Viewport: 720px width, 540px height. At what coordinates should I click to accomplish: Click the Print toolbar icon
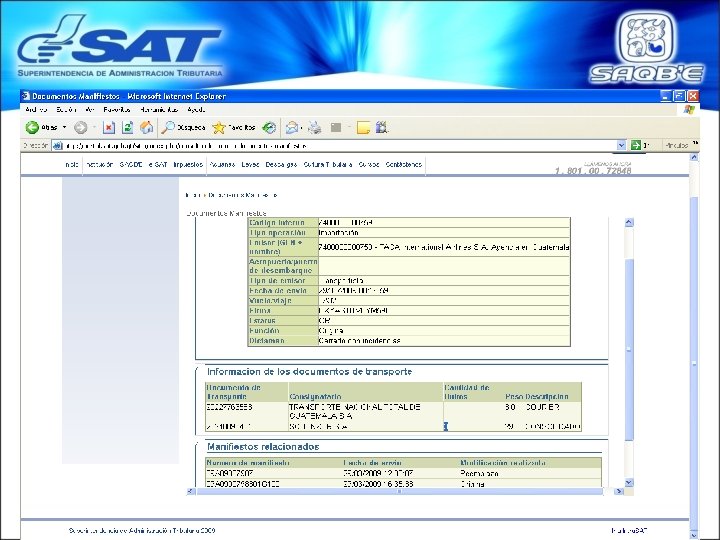click(314, 127)
